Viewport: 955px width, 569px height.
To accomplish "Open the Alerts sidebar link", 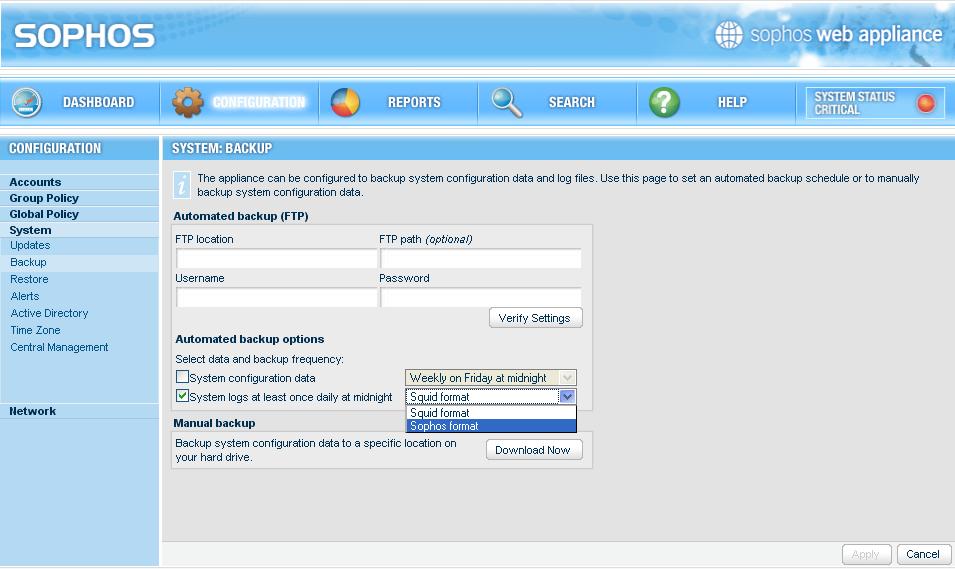I will 25,297.
